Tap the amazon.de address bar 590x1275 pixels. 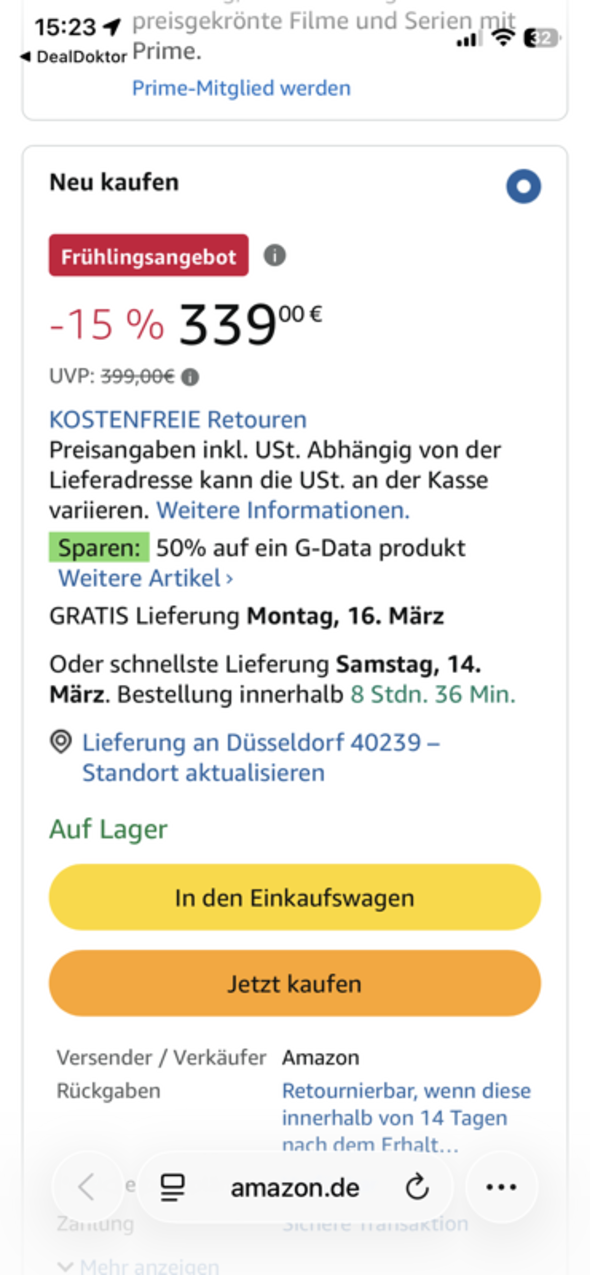[295, 1187]
